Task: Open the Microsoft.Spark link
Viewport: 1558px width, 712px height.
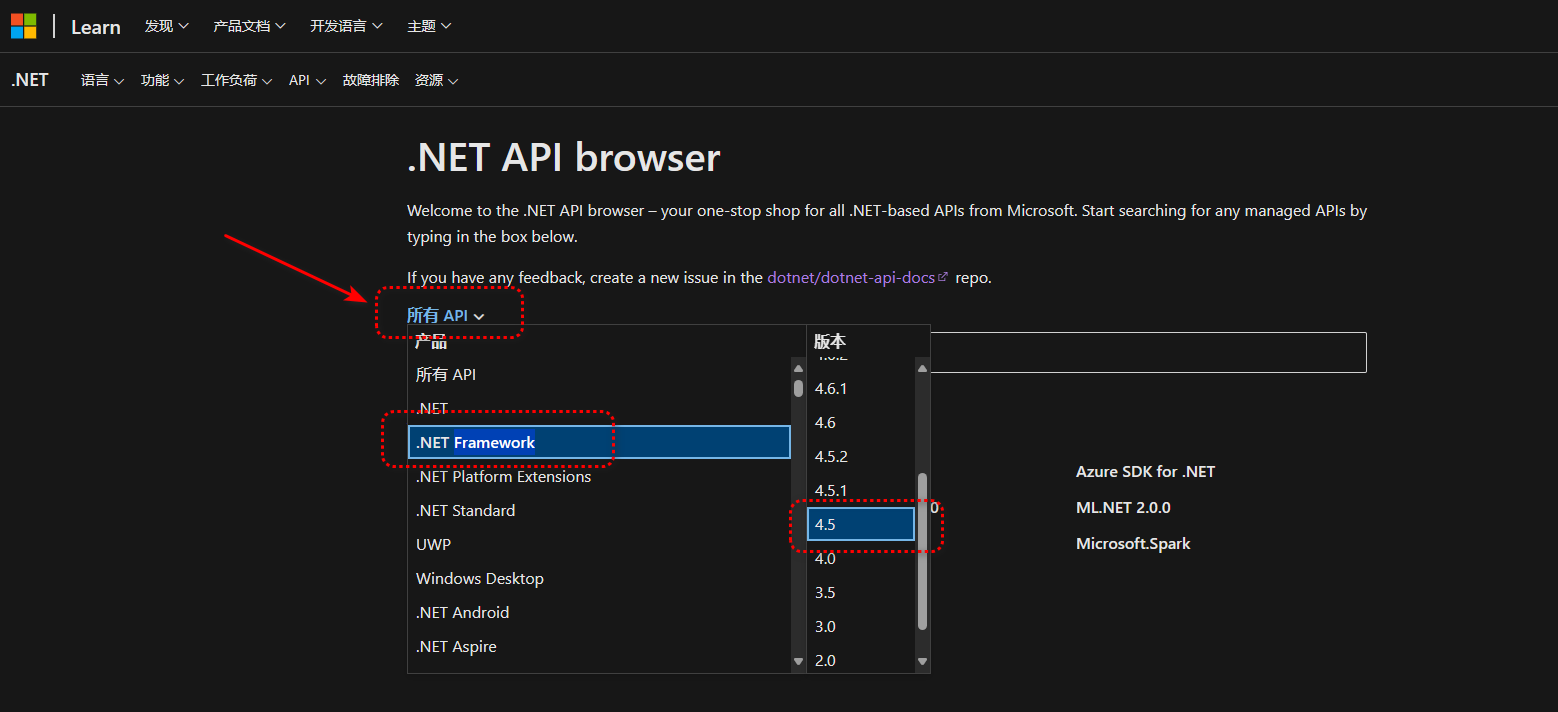Action: click(x=1133, y=544)
